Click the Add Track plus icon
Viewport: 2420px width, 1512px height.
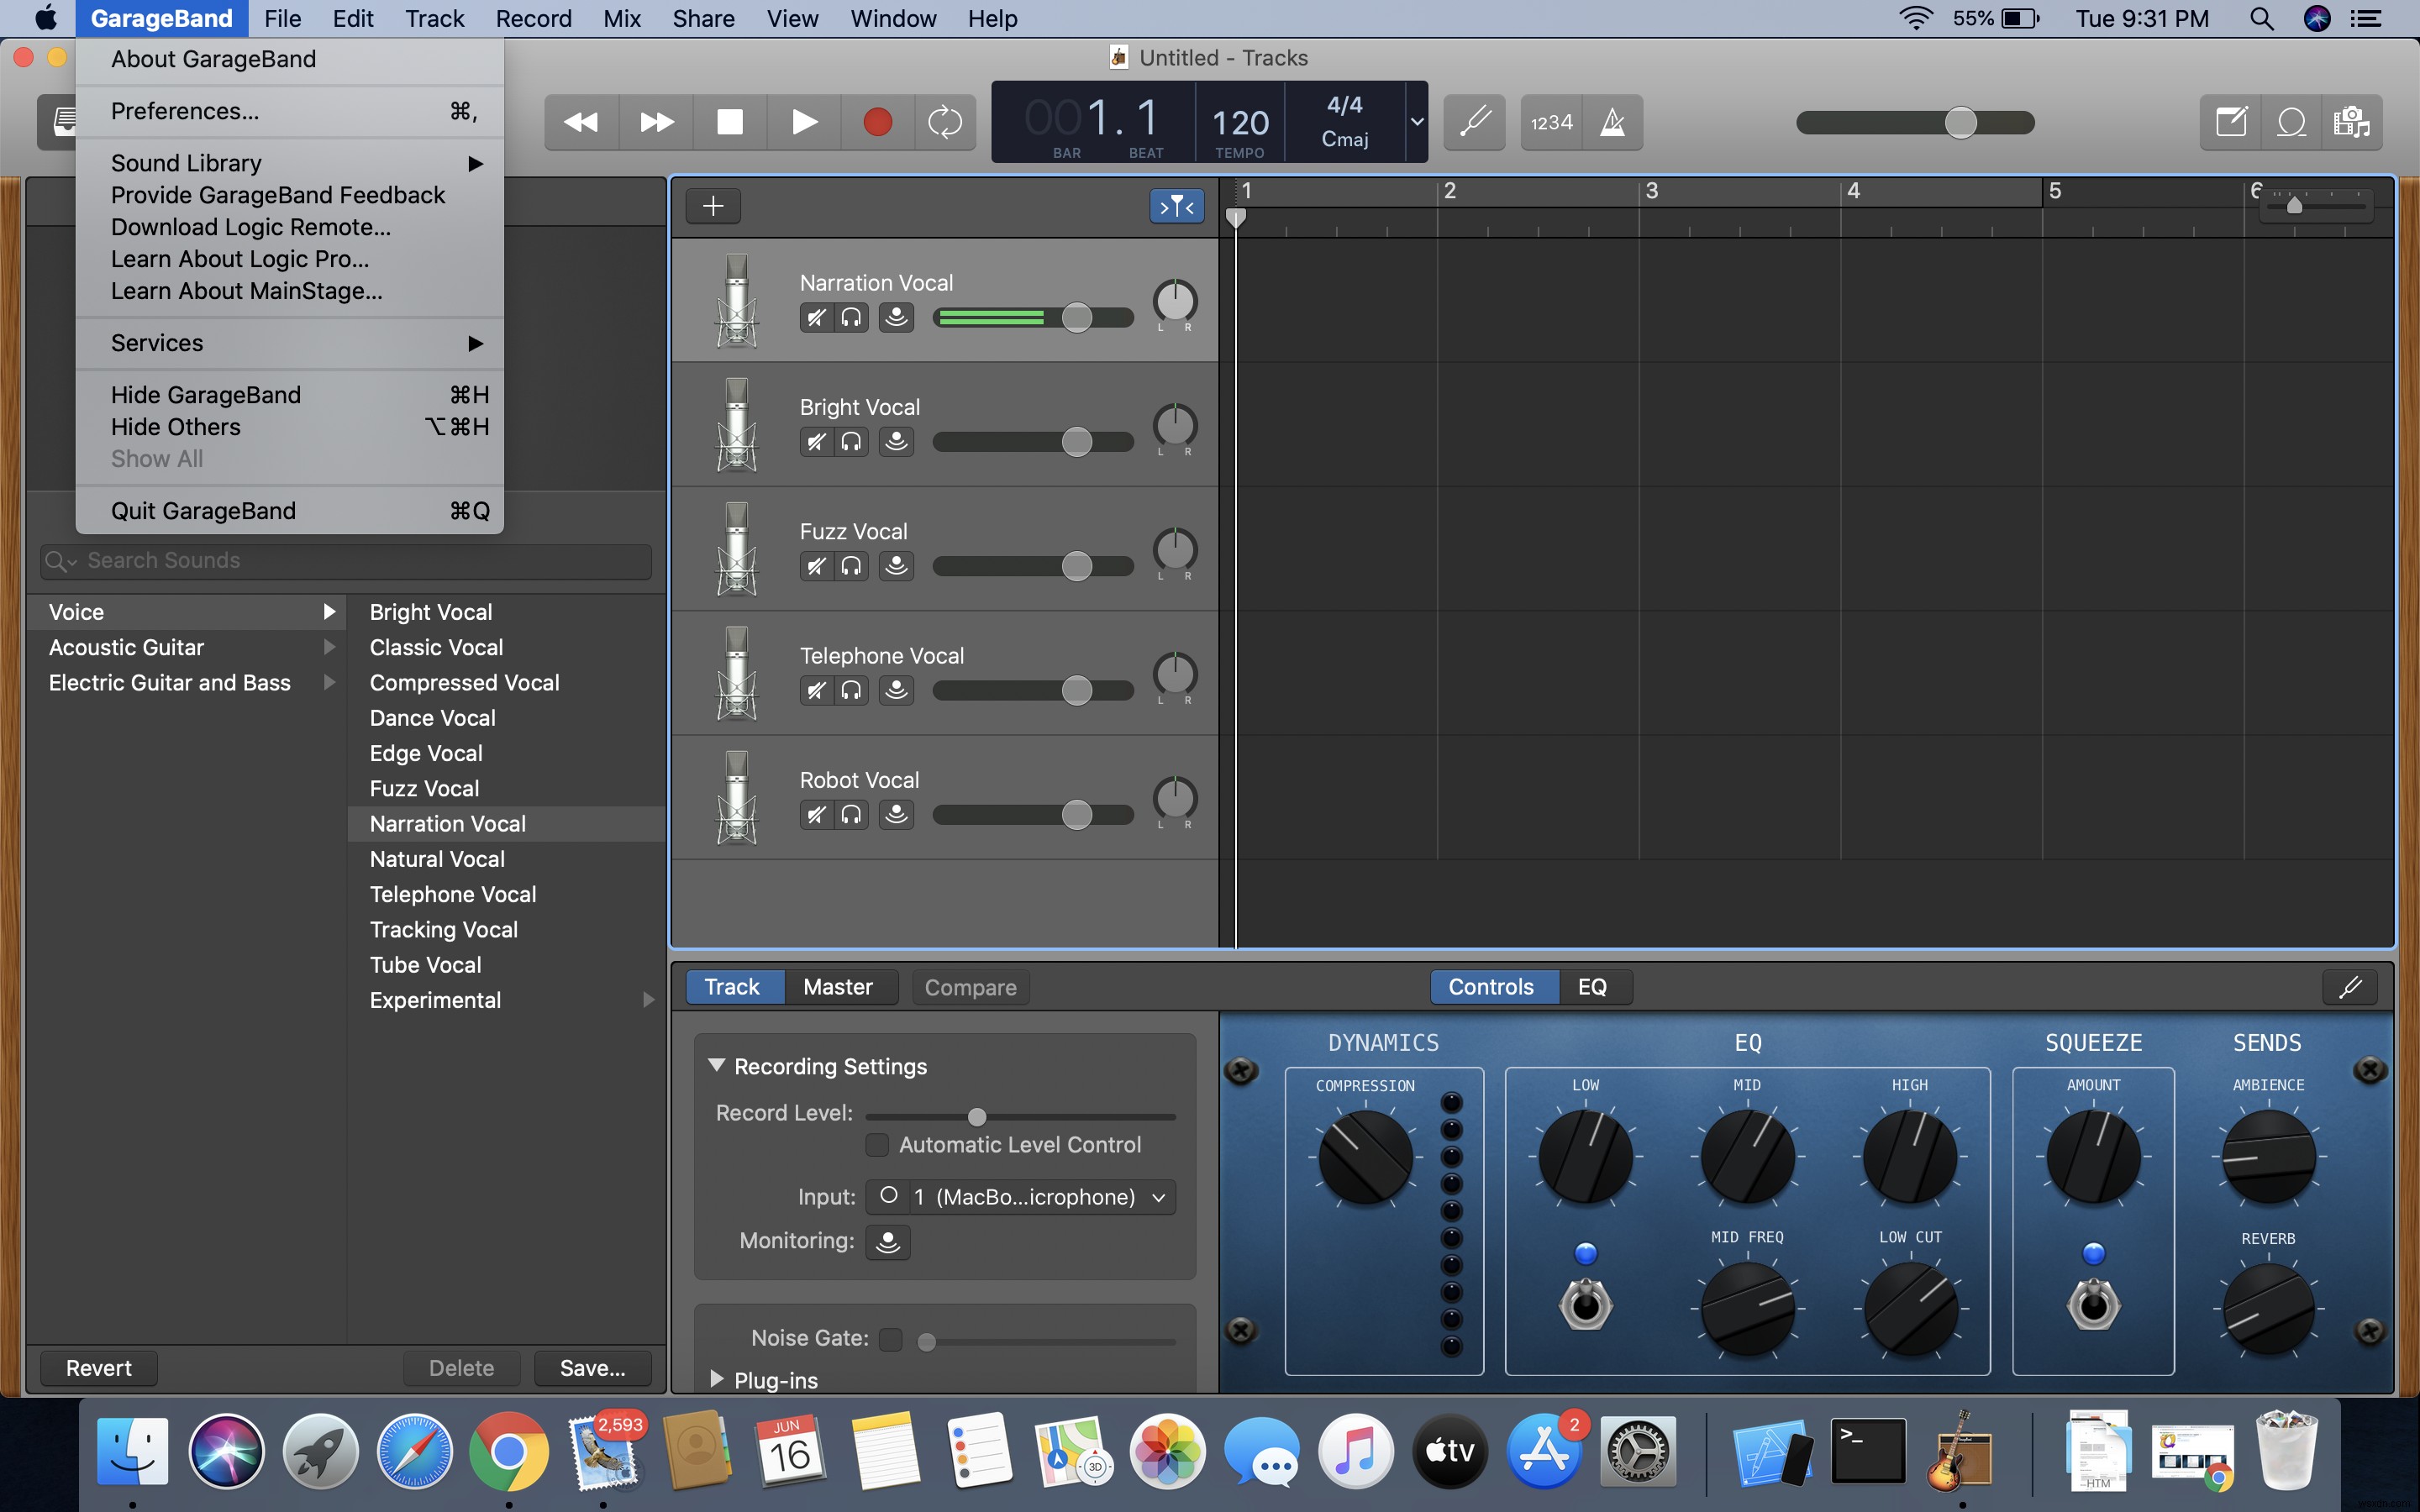[x=713, y=206]
